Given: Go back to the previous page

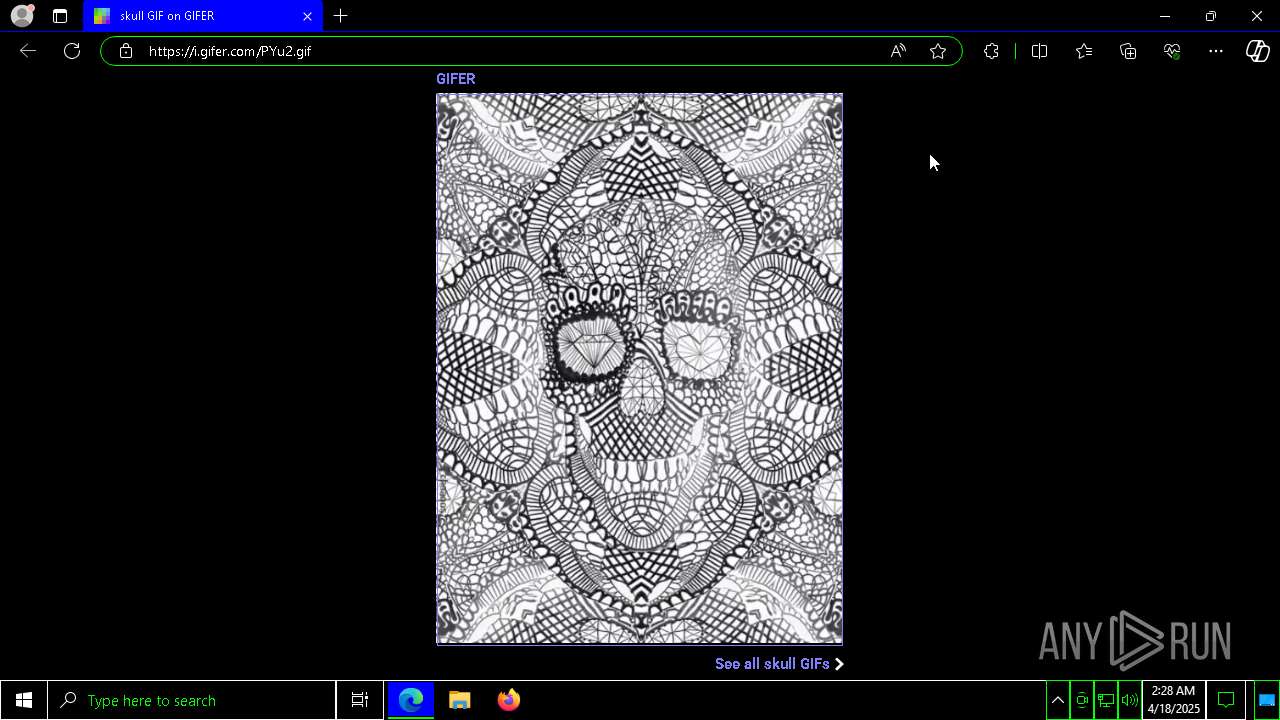Looking at the screenshot, I should pos(28,51).
